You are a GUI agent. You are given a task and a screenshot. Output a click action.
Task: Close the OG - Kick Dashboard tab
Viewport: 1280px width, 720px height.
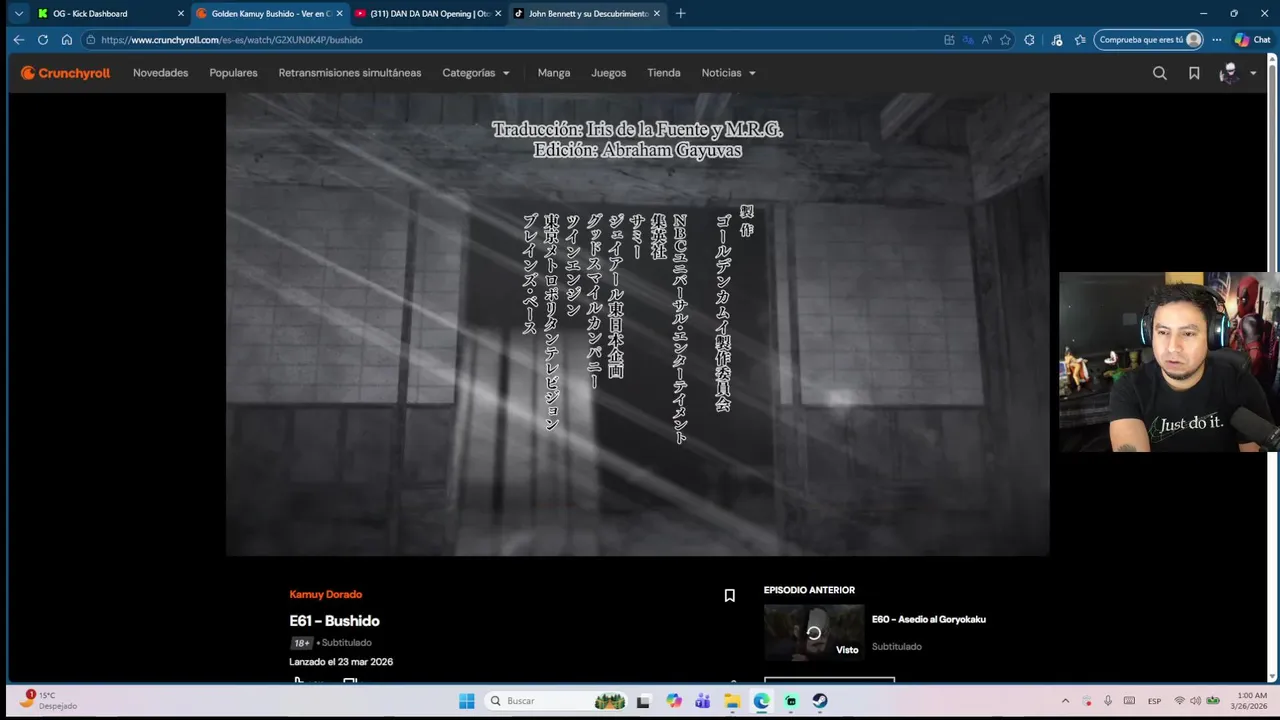click(x=181, y=13)
